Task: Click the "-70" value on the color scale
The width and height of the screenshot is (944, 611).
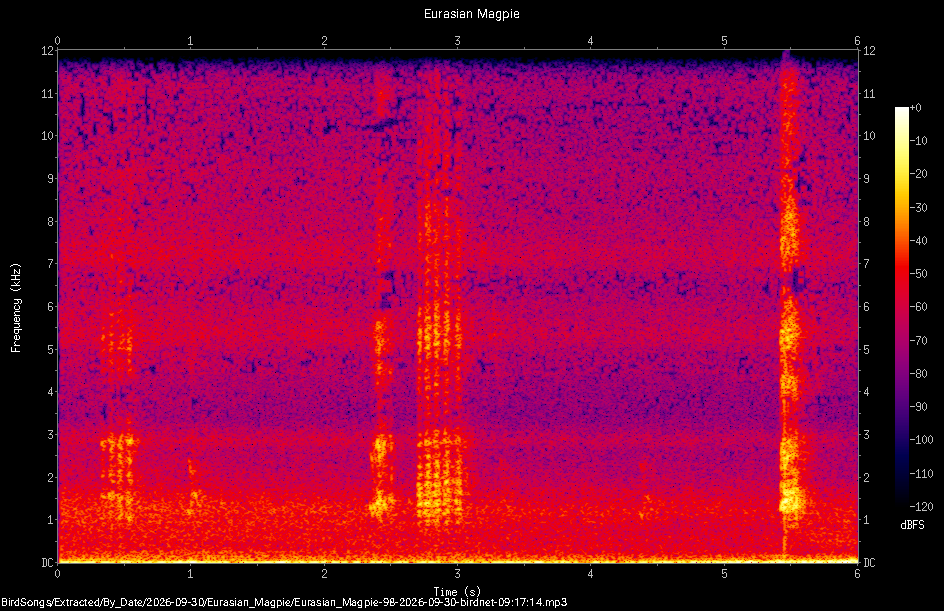Action: point(919,341)
